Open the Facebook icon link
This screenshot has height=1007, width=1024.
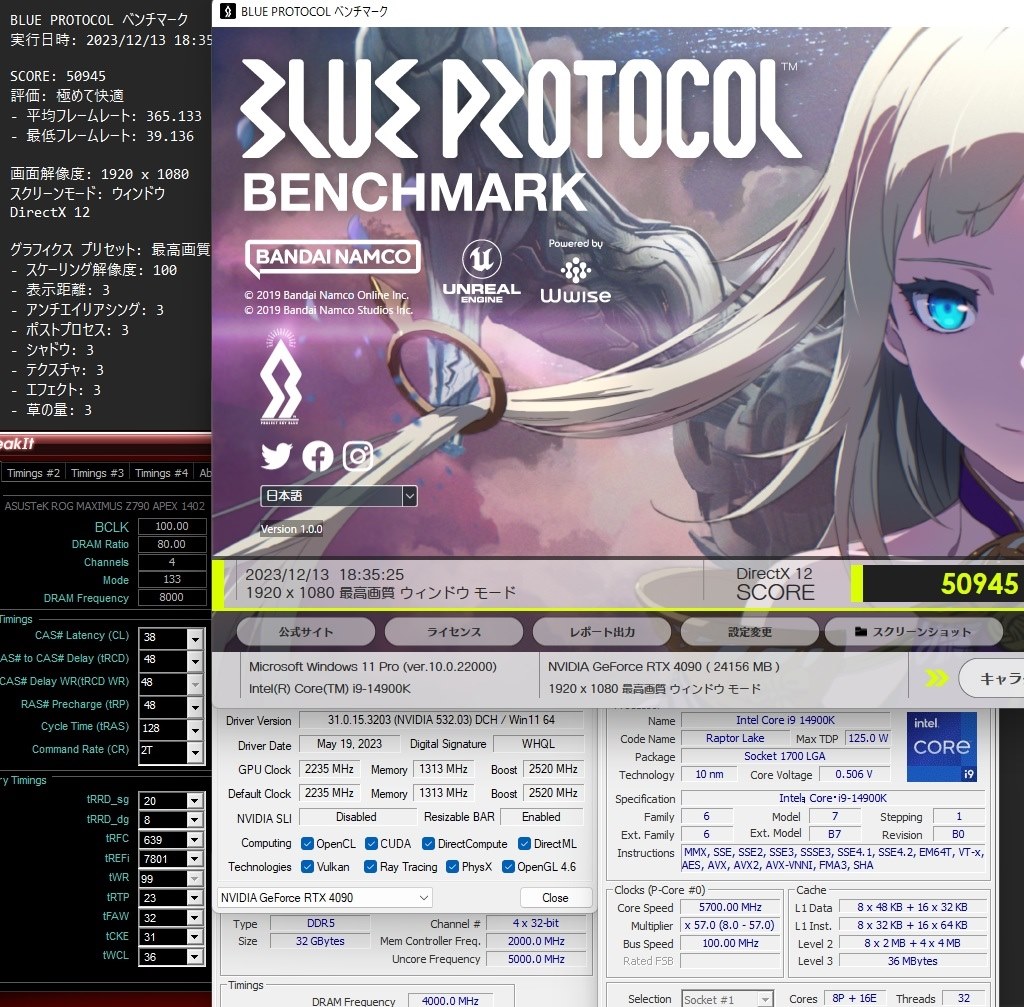[x=318, y=456]
